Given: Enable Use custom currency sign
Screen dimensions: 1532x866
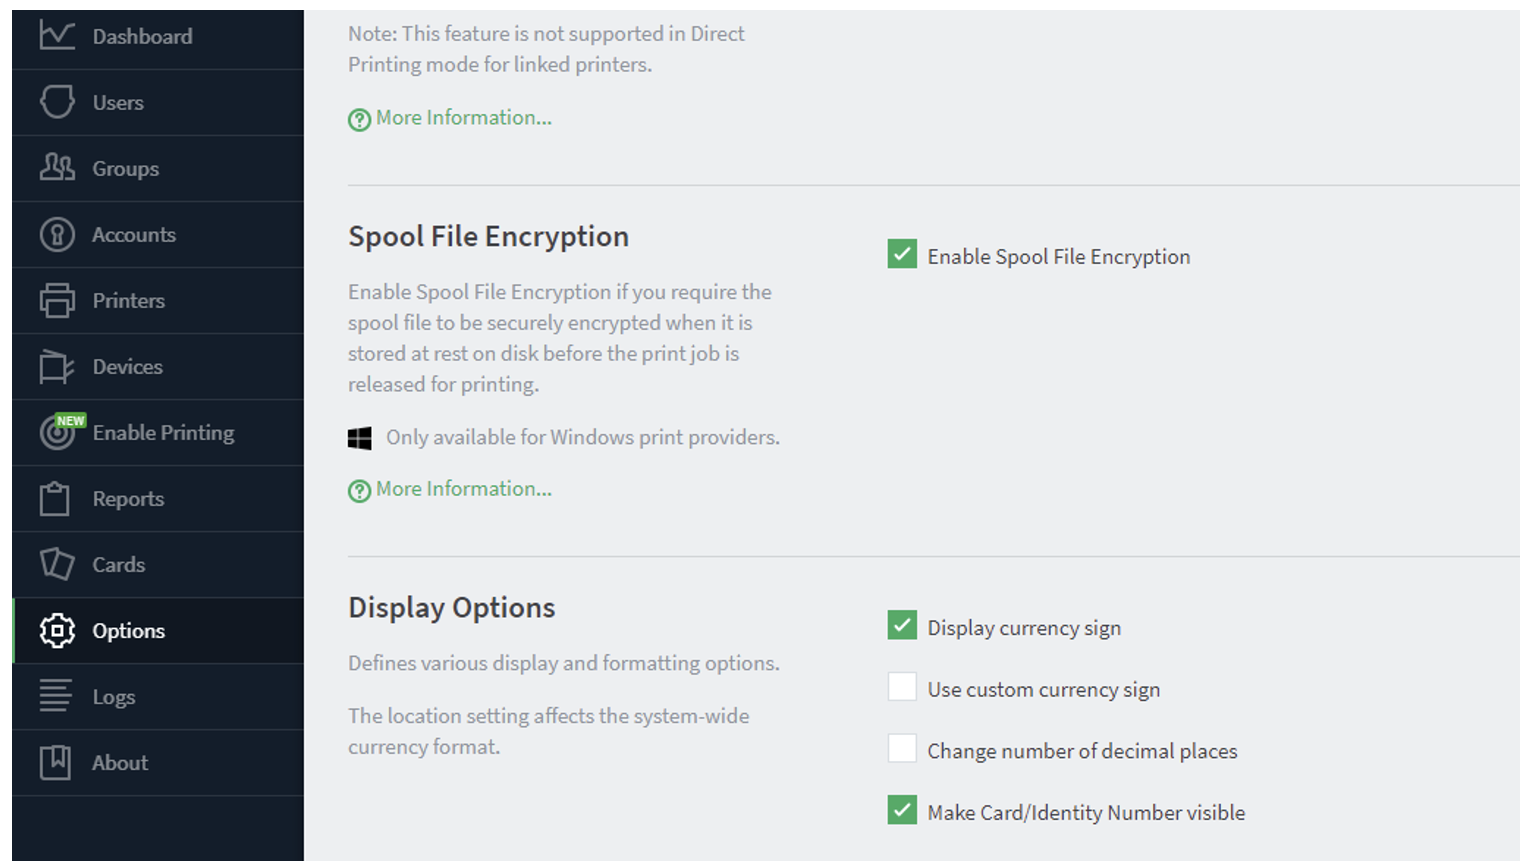Looking at the screenshot, I should coord(902,687).
